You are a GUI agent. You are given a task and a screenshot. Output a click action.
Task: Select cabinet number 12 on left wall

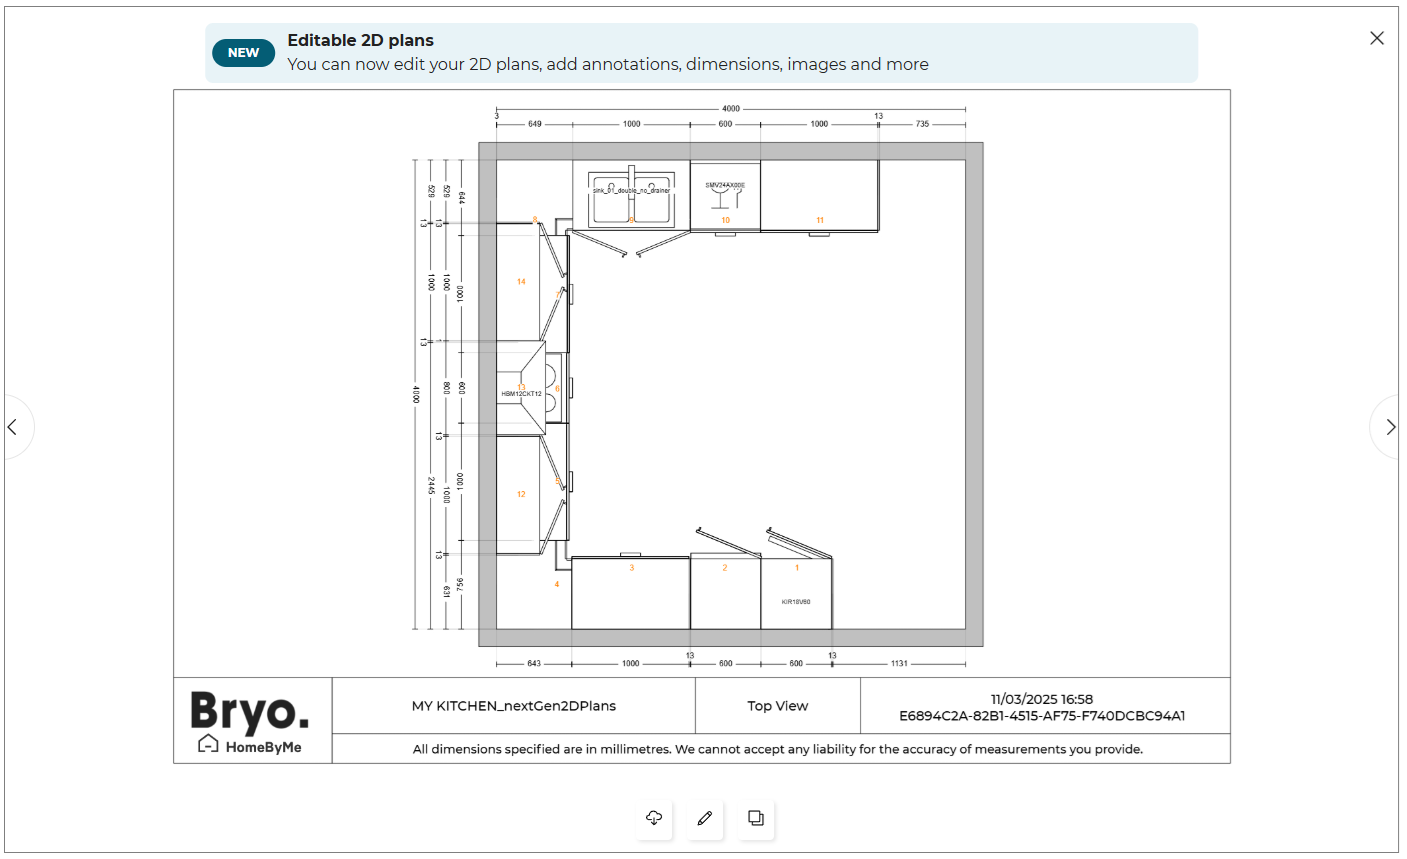pos(519,494)
